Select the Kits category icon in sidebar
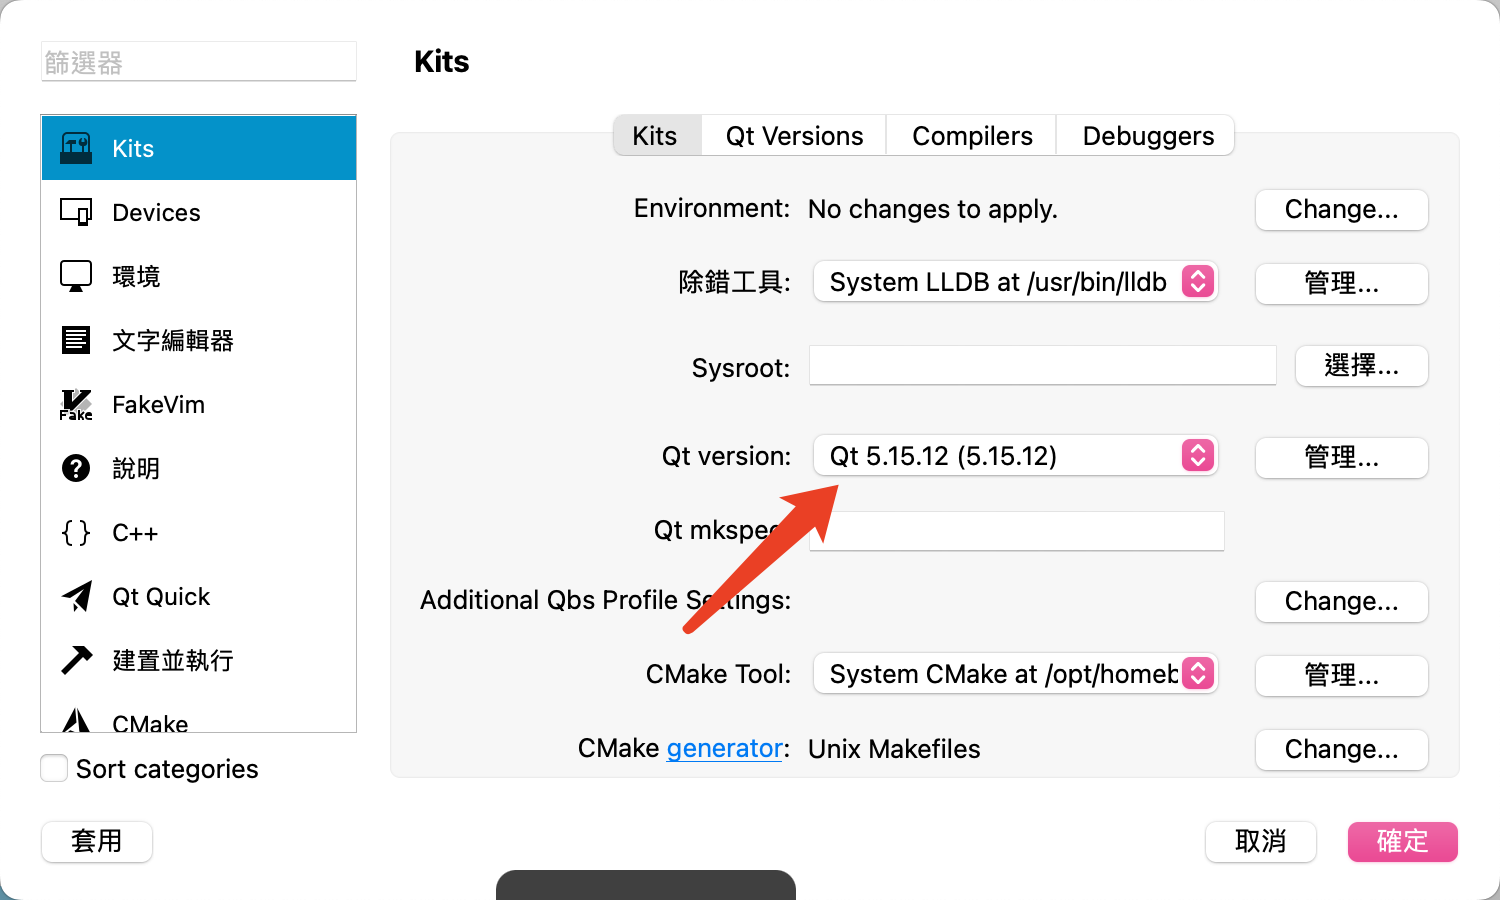 coord(76,148)
